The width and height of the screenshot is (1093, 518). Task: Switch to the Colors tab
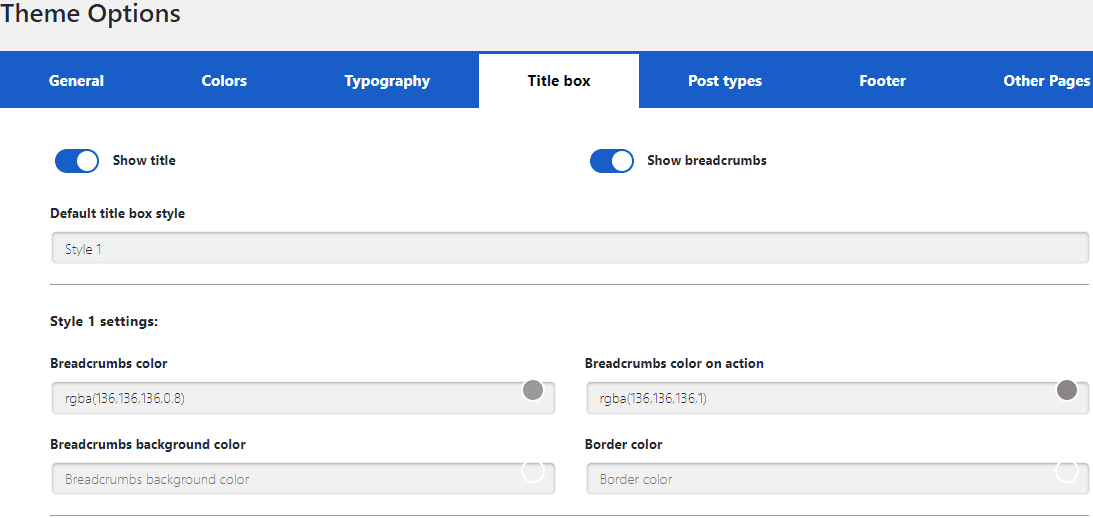pyautogui.click(x=224, y=81)
